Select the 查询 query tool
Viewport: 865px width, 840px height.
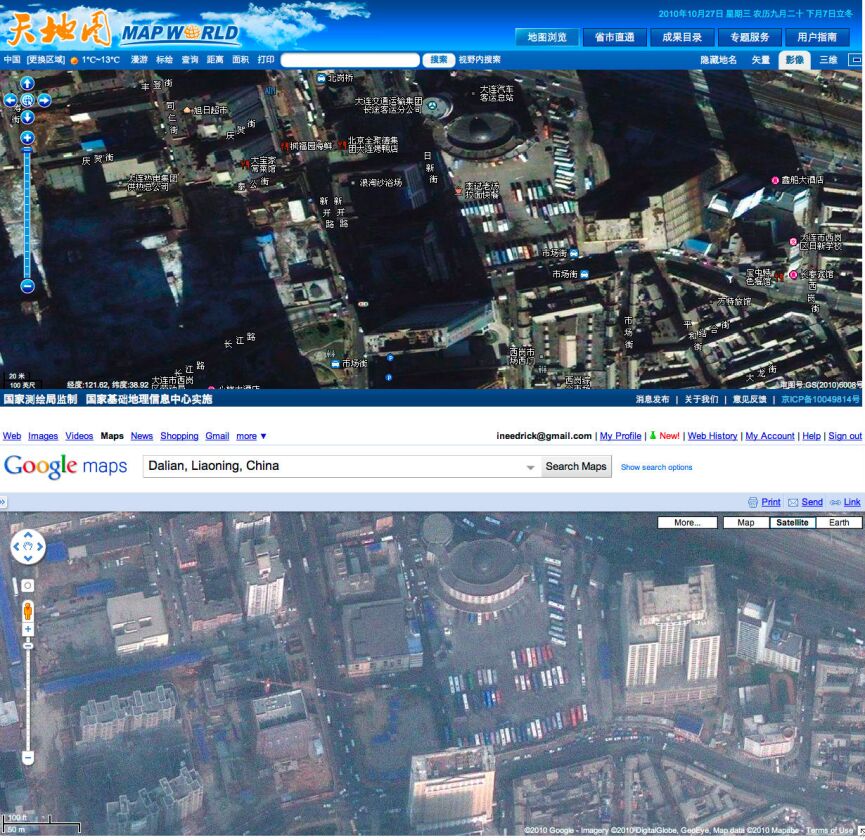[x=190, y=60]
